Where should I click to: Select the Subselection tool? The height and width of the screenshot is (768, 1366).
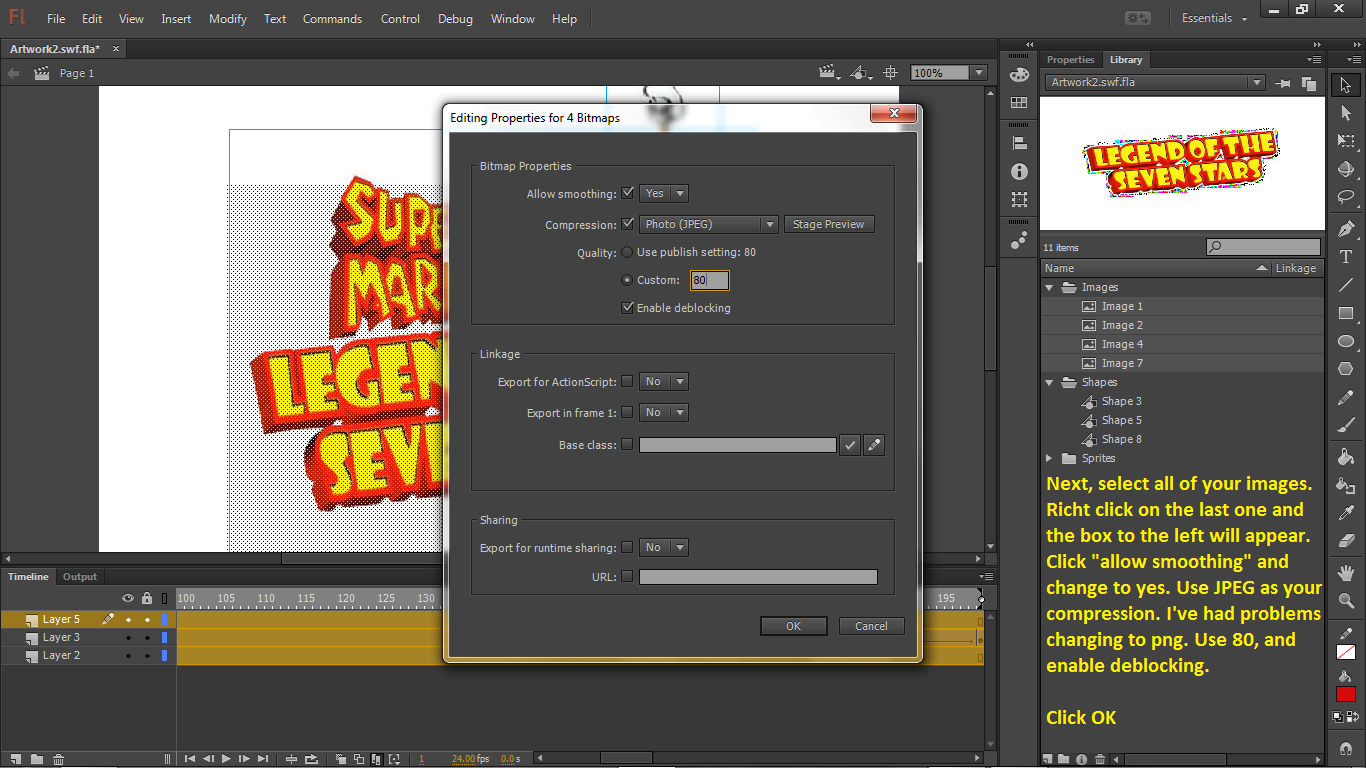(1346, 114)
